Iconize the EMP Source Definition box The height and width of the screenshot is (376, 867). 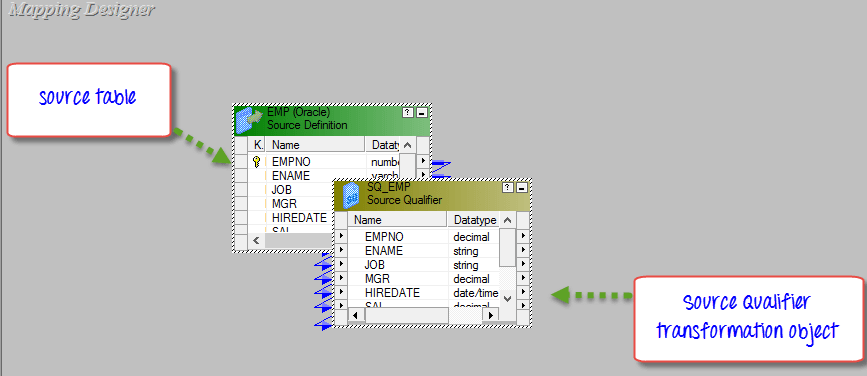coord(421,113)
